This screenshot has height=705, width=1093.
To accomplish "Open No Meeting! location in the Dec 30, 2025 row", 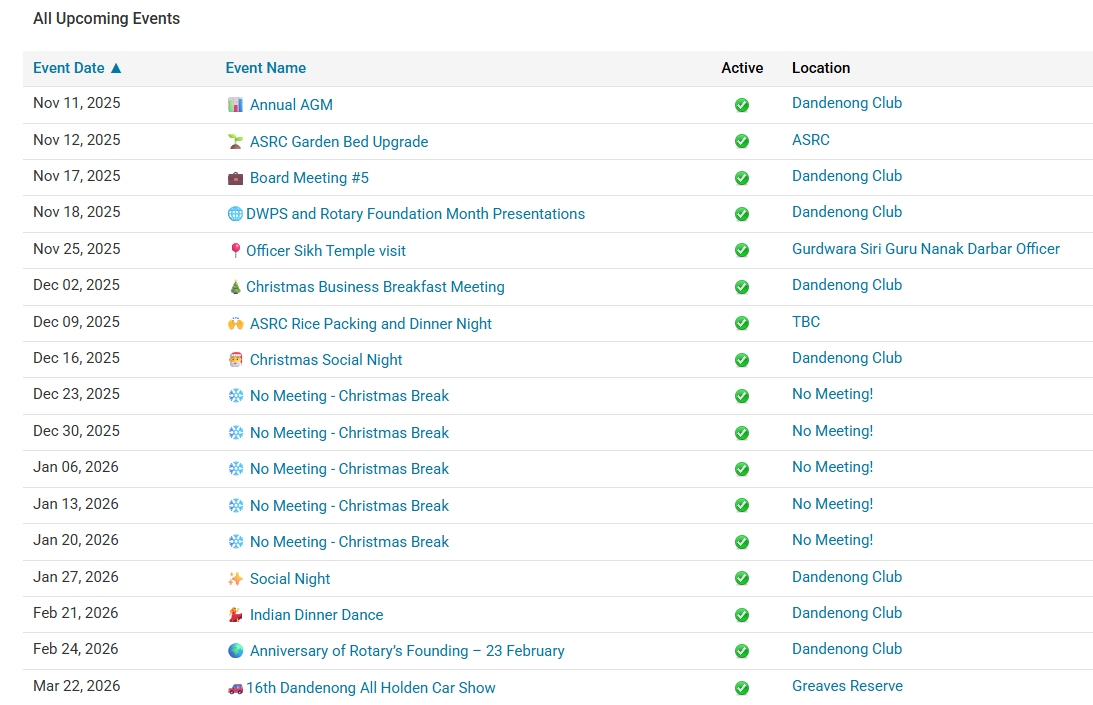I will point(832,431).
